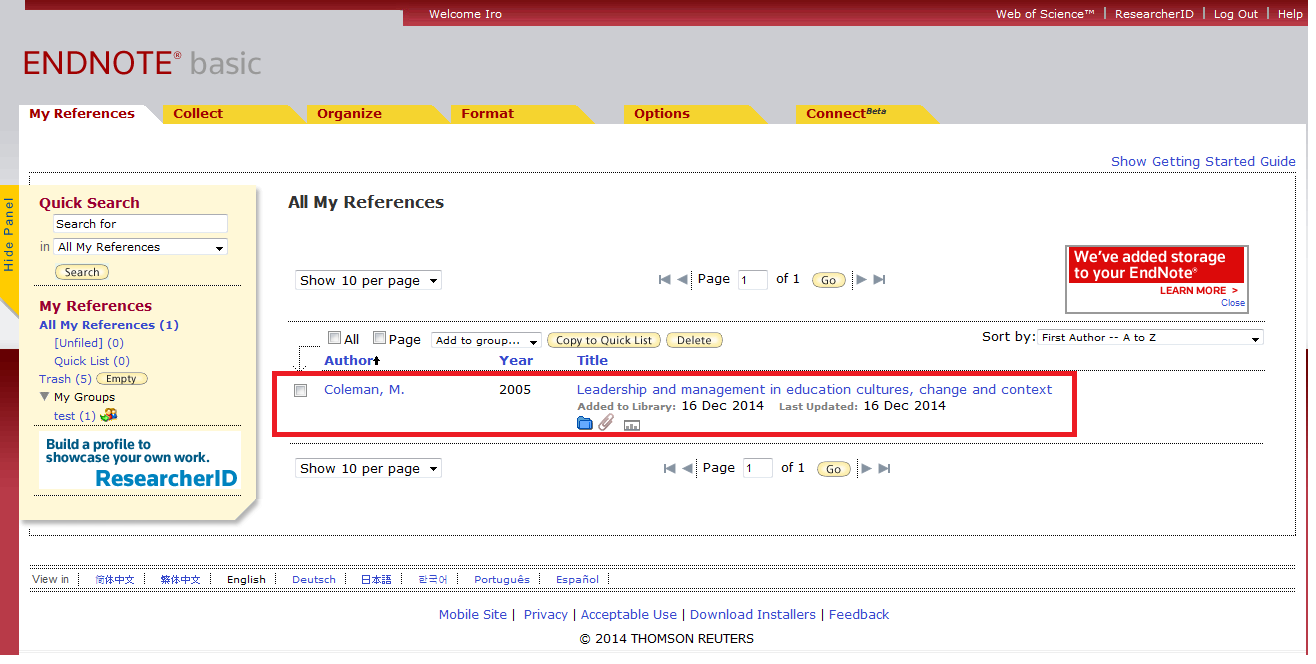Screen dimensions: 1316x664
Task: Open the ResearcherID header link
Action: pos(1154,14)
